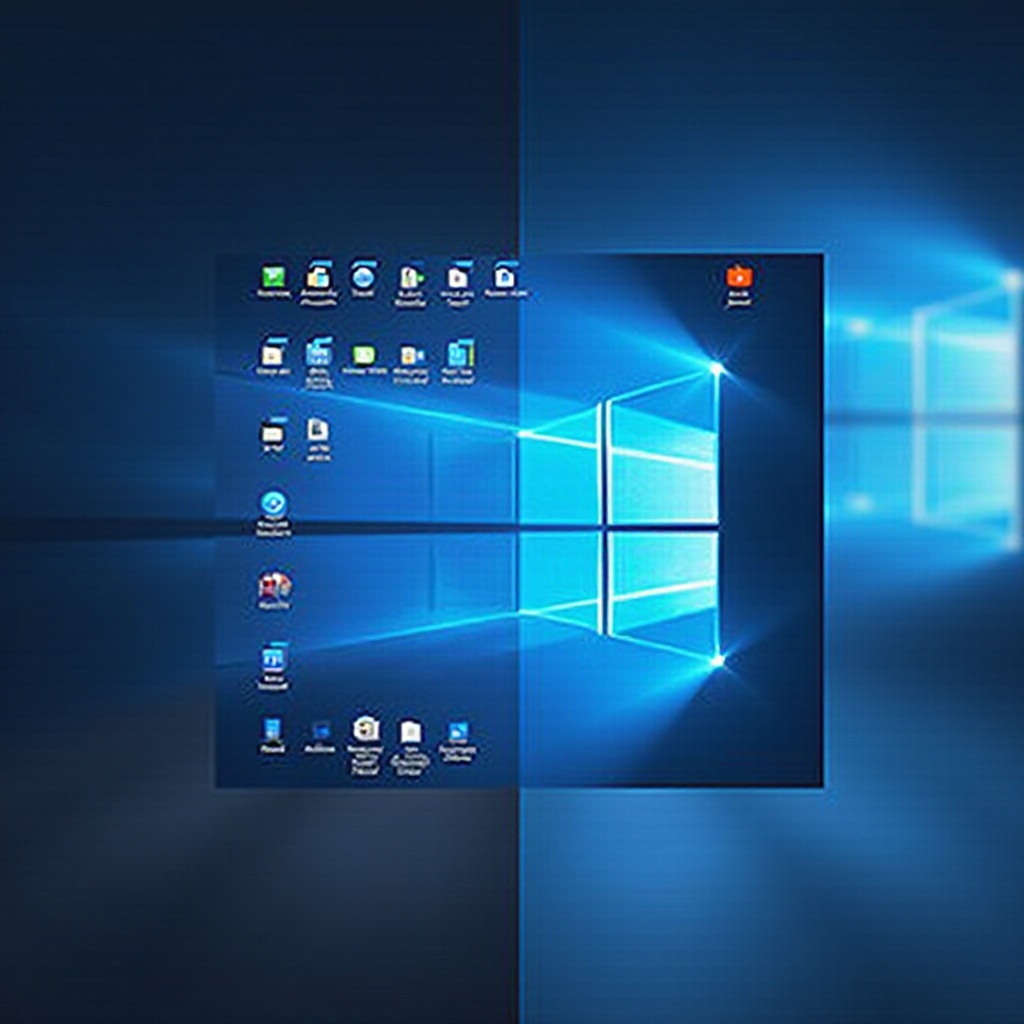Select the yellow padlock icon with blue badge
The width and height of the screenshot is (1024, 1024).
coord(411,355)
